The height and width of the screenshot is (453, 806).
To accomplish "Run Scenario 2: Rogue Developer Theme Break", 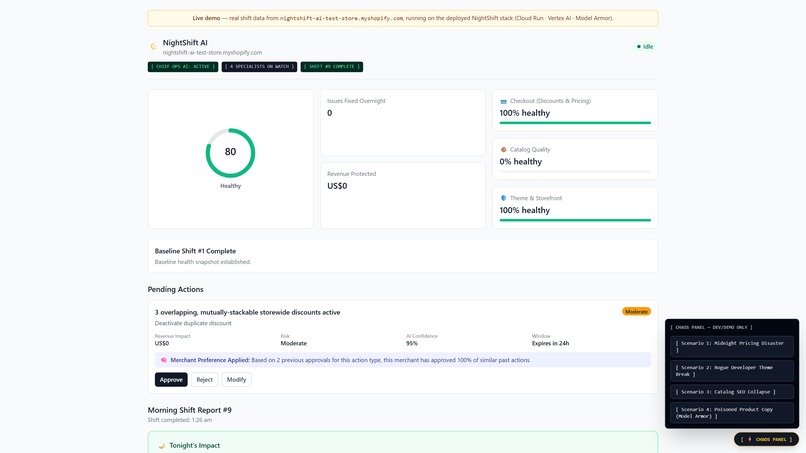I will tap(731, 371).
